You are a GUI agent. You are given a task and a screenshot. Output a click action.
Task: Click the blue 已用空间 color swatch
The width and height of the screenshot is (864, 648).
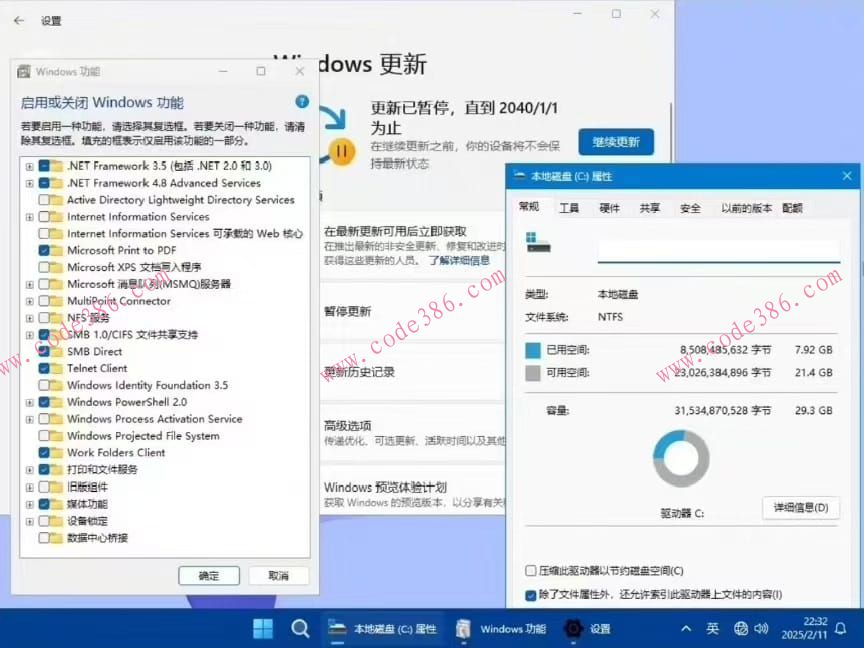click(533, 350)
